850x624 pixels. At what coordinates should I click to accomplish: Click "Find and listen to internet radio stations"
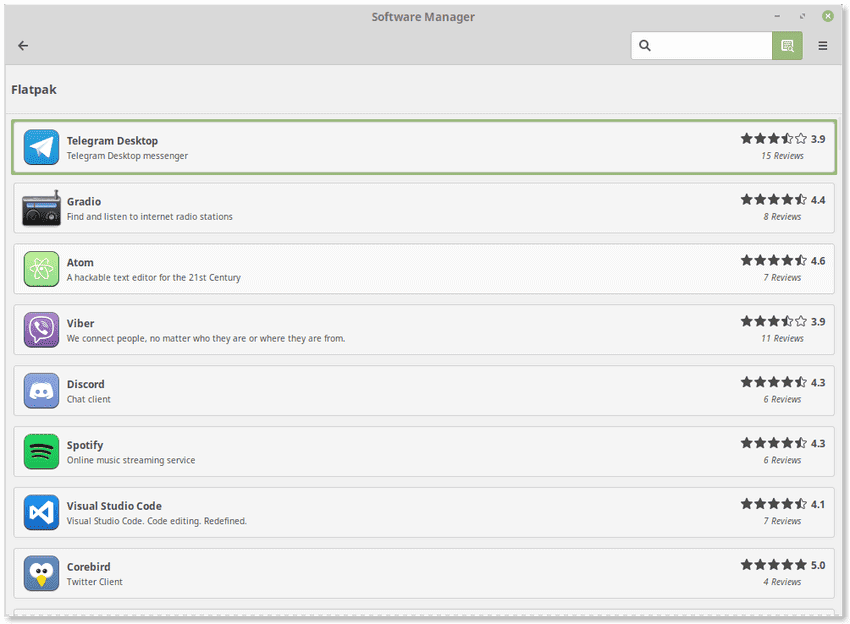point(150,217)
